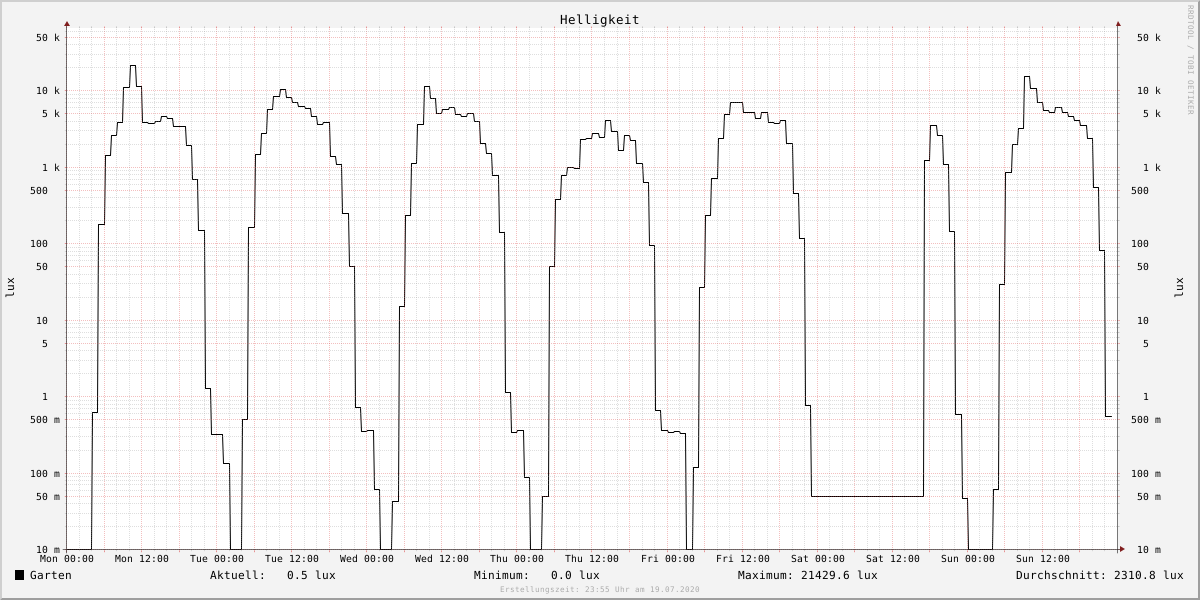Viewport: 1200px width, 600px height.
Task: Select the "Durchschnitt: 2310.8 lux" statistic
Action: coord(1100,575)
